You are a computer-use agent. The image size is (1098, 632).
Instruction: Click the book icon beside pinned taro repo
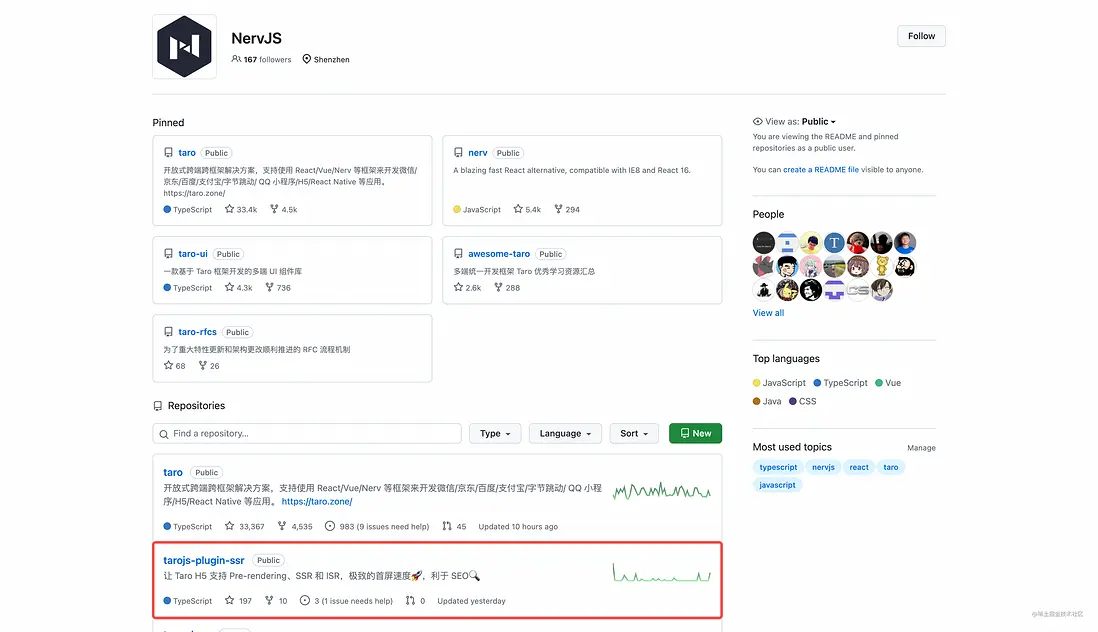click(x=168, y=152)
